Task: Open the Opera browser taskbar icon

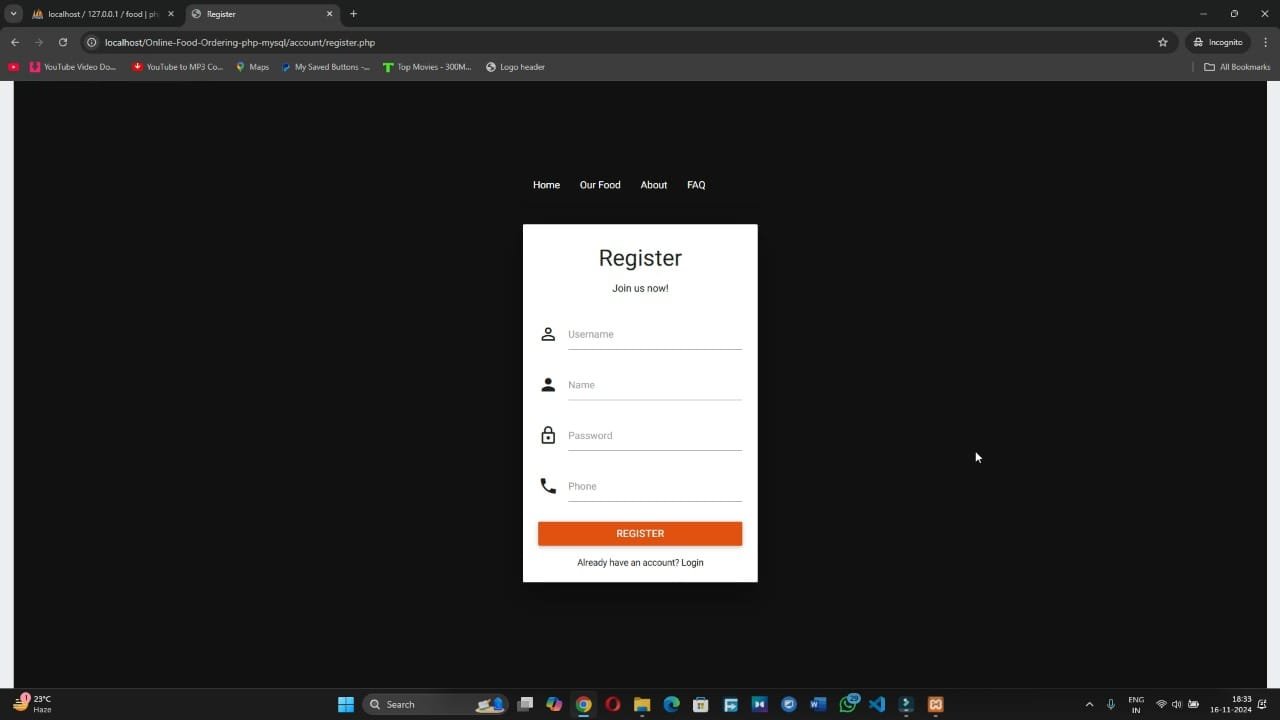Action: 613,704
